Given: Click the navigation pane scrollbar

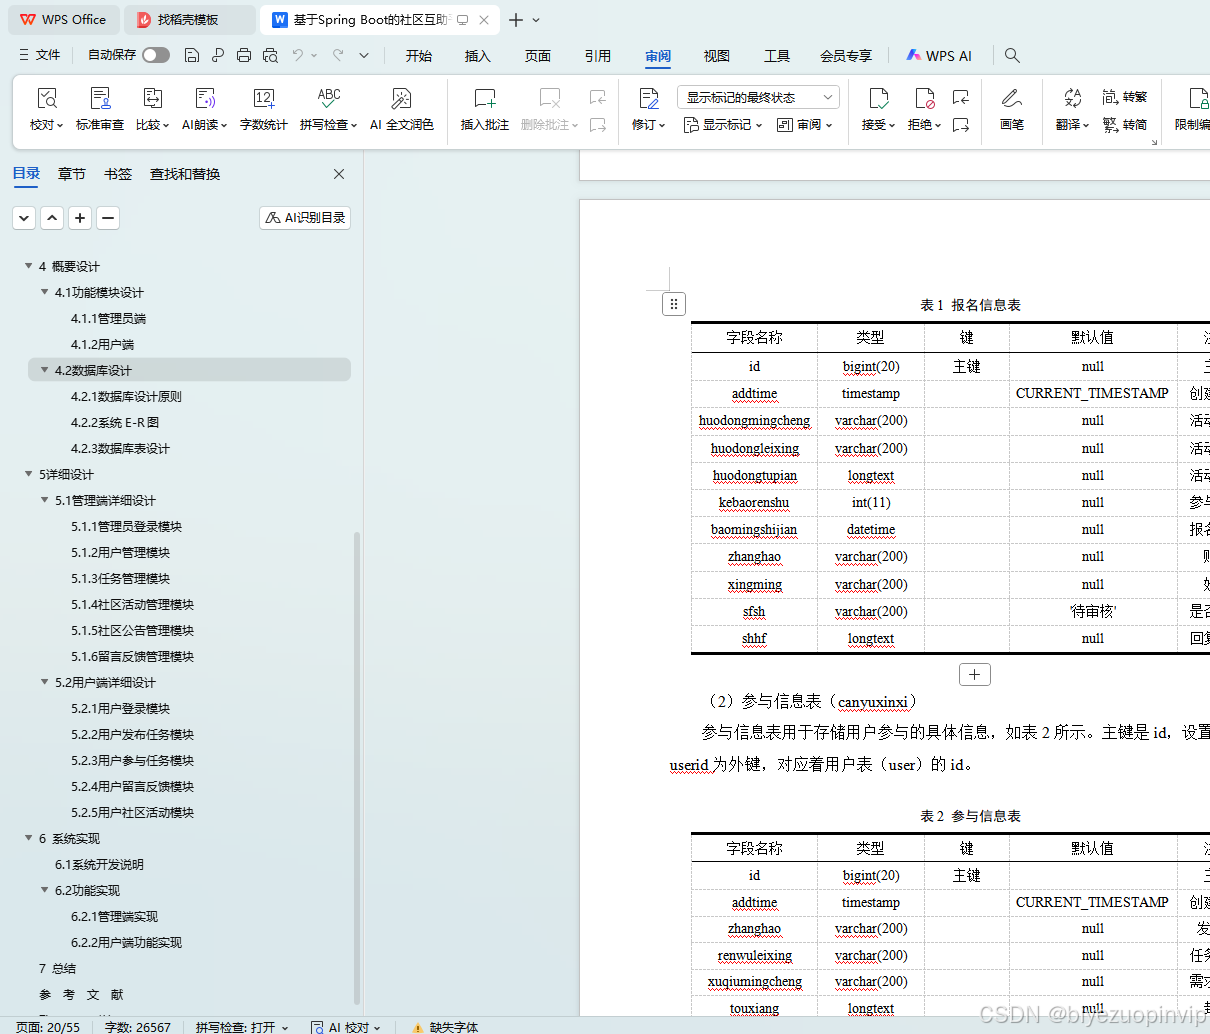Looking at the screenshot, I should tap(357, 768).
